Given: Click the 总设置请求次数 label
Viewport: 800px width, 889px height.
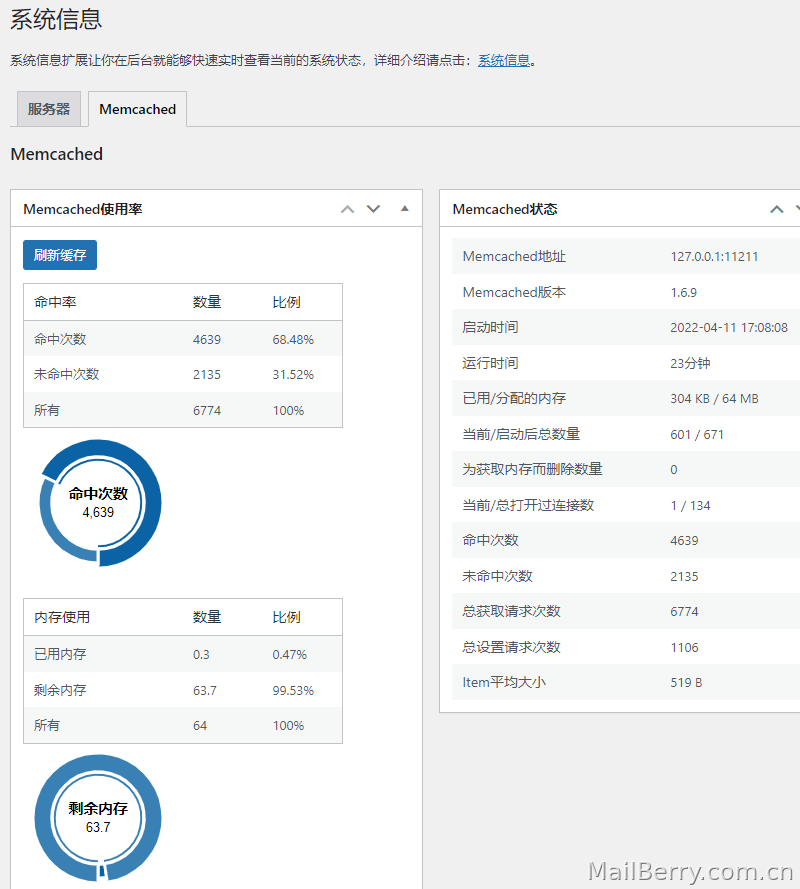Looking at the screenshot, I should [x=511, y=647].
